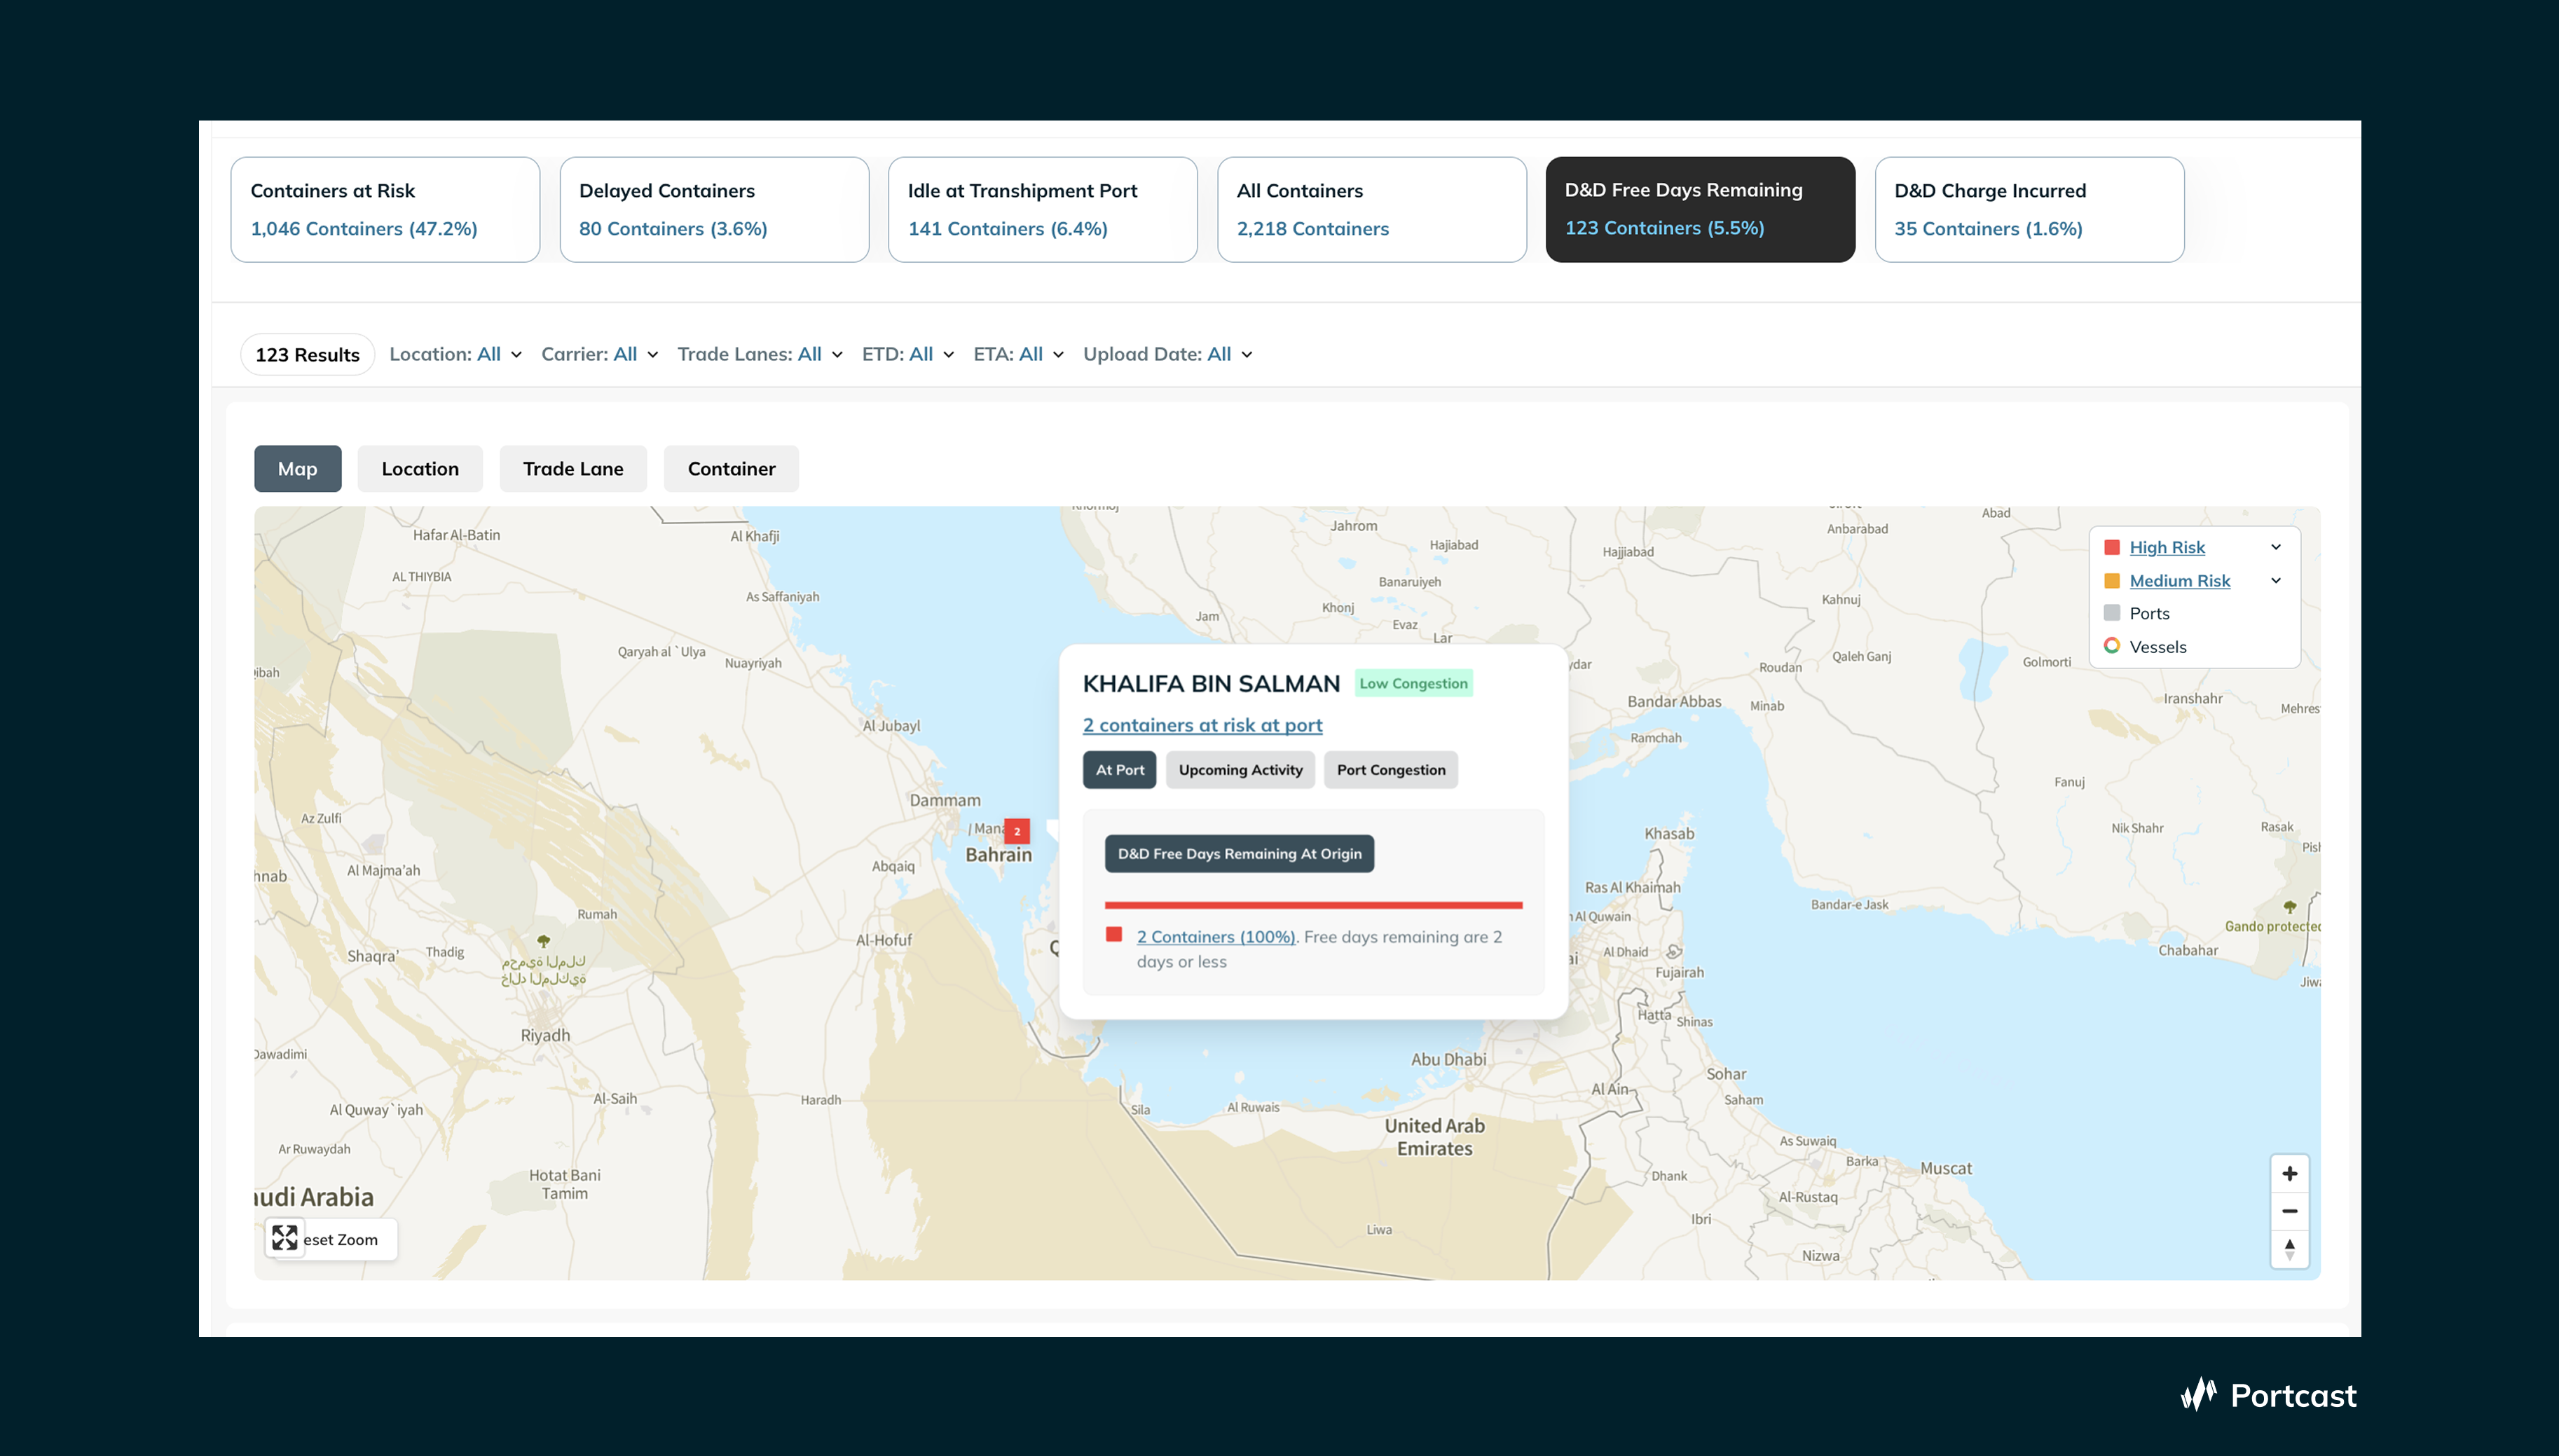Click the Reset Zoom expand icon
The image size is (2559, 1456).
285,1238
